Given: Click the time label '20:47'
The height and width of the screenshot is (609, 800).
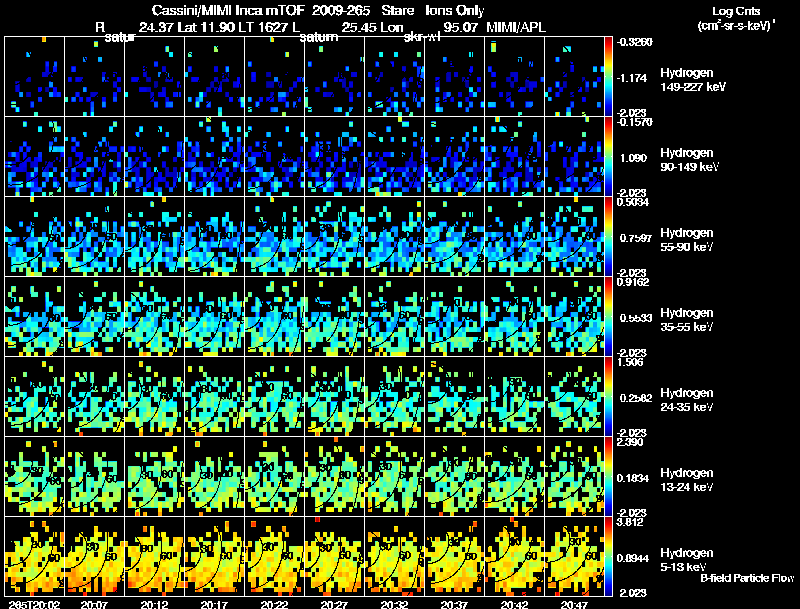Looking at the screenshot, I should [x=574, y=604].
